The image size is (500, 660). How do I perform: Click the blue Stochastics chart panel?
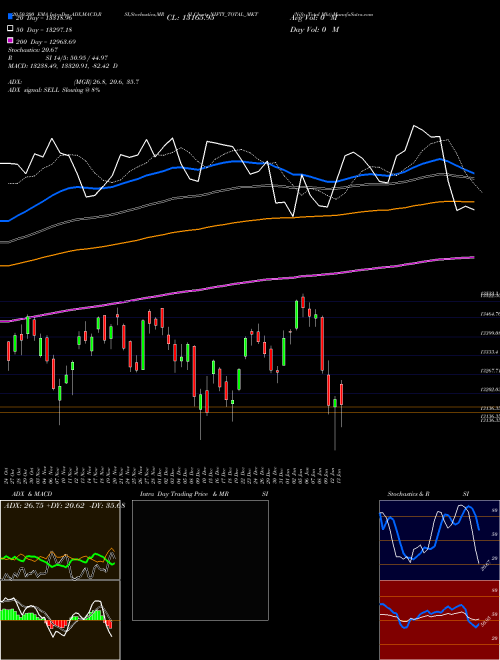(x=439, y=540)
